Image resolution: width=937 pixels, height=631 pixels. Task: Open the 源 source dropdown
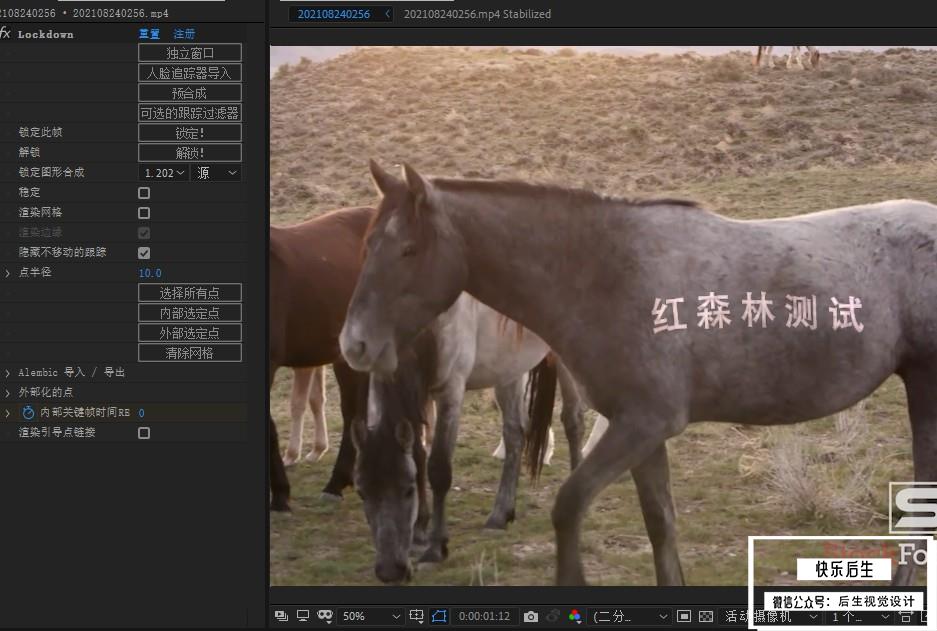(217, 173)
